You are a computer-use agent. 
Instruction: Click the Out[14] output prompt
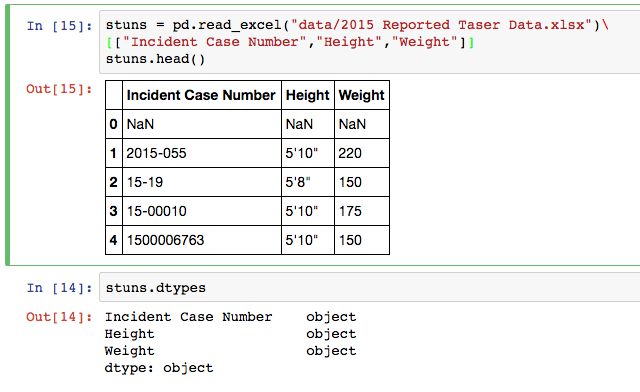click(59, 317)
